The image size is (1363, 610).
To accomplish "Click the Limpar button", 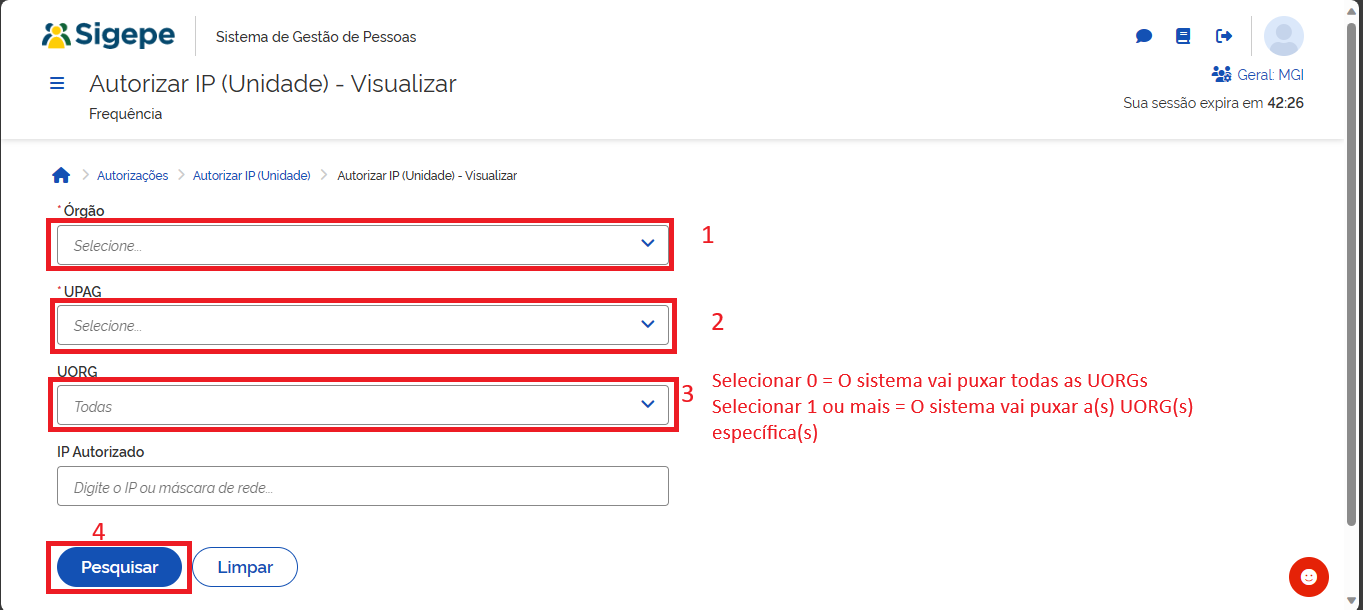I will point(245,567).
